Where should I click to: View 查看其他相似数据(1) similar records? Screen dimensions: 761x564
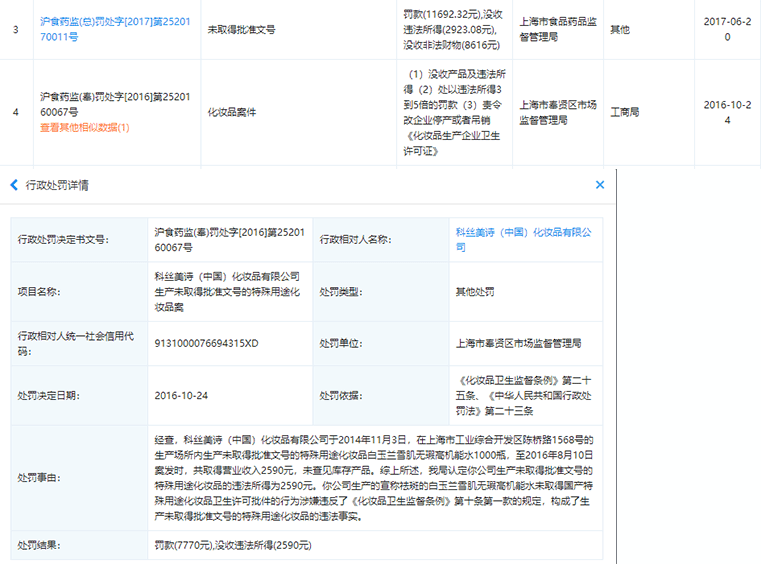pos(85,127)
